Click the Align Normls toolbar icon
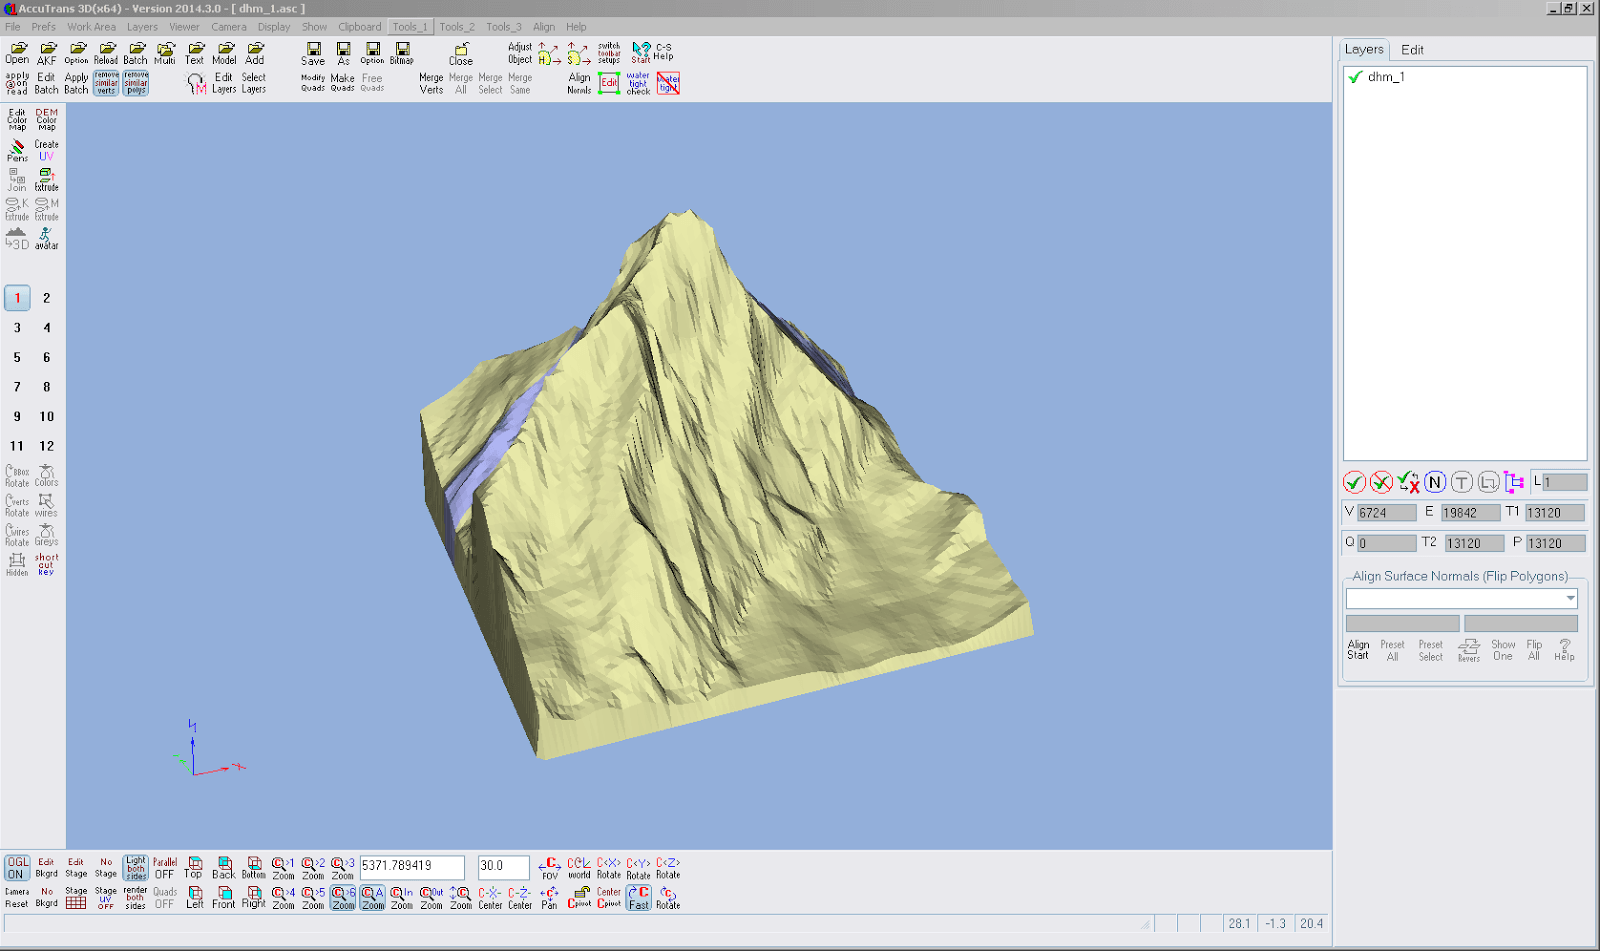Screen dimensions: 1600x951 [x=579, y=83]
